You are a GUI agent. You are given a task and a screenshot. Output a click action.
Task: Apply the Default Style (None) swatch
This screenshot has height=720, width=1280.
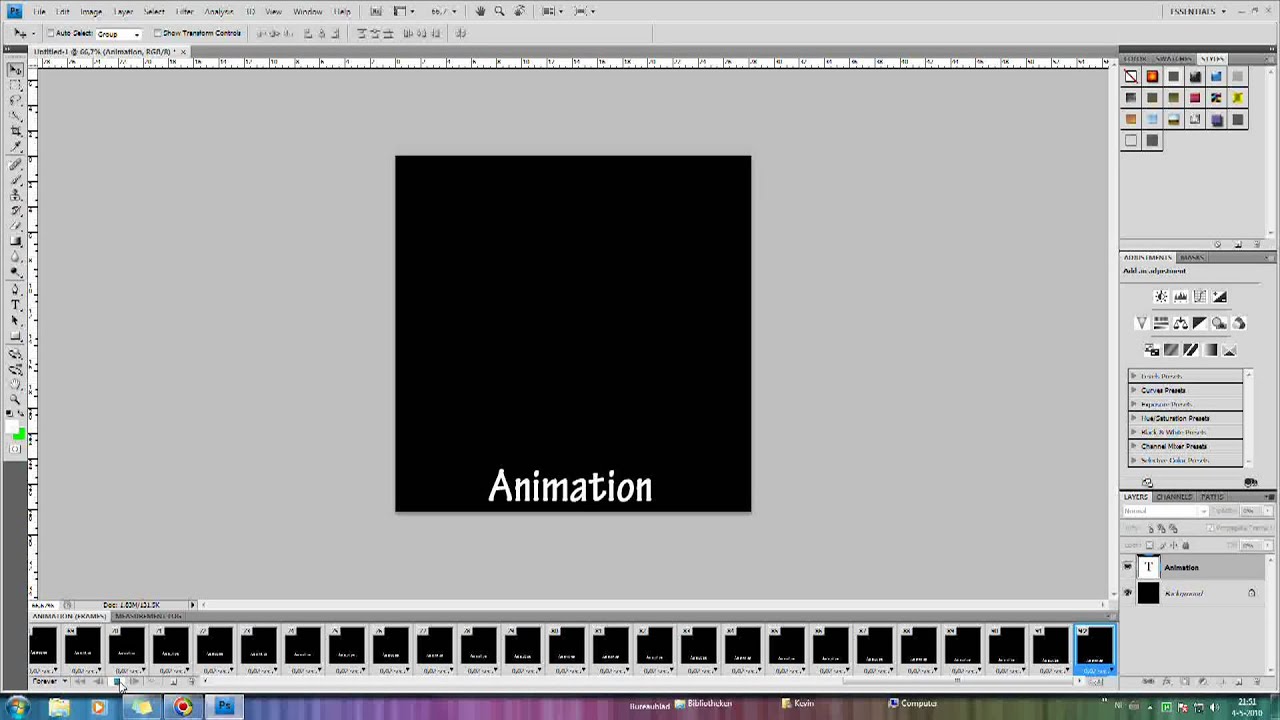point(1131,76)
